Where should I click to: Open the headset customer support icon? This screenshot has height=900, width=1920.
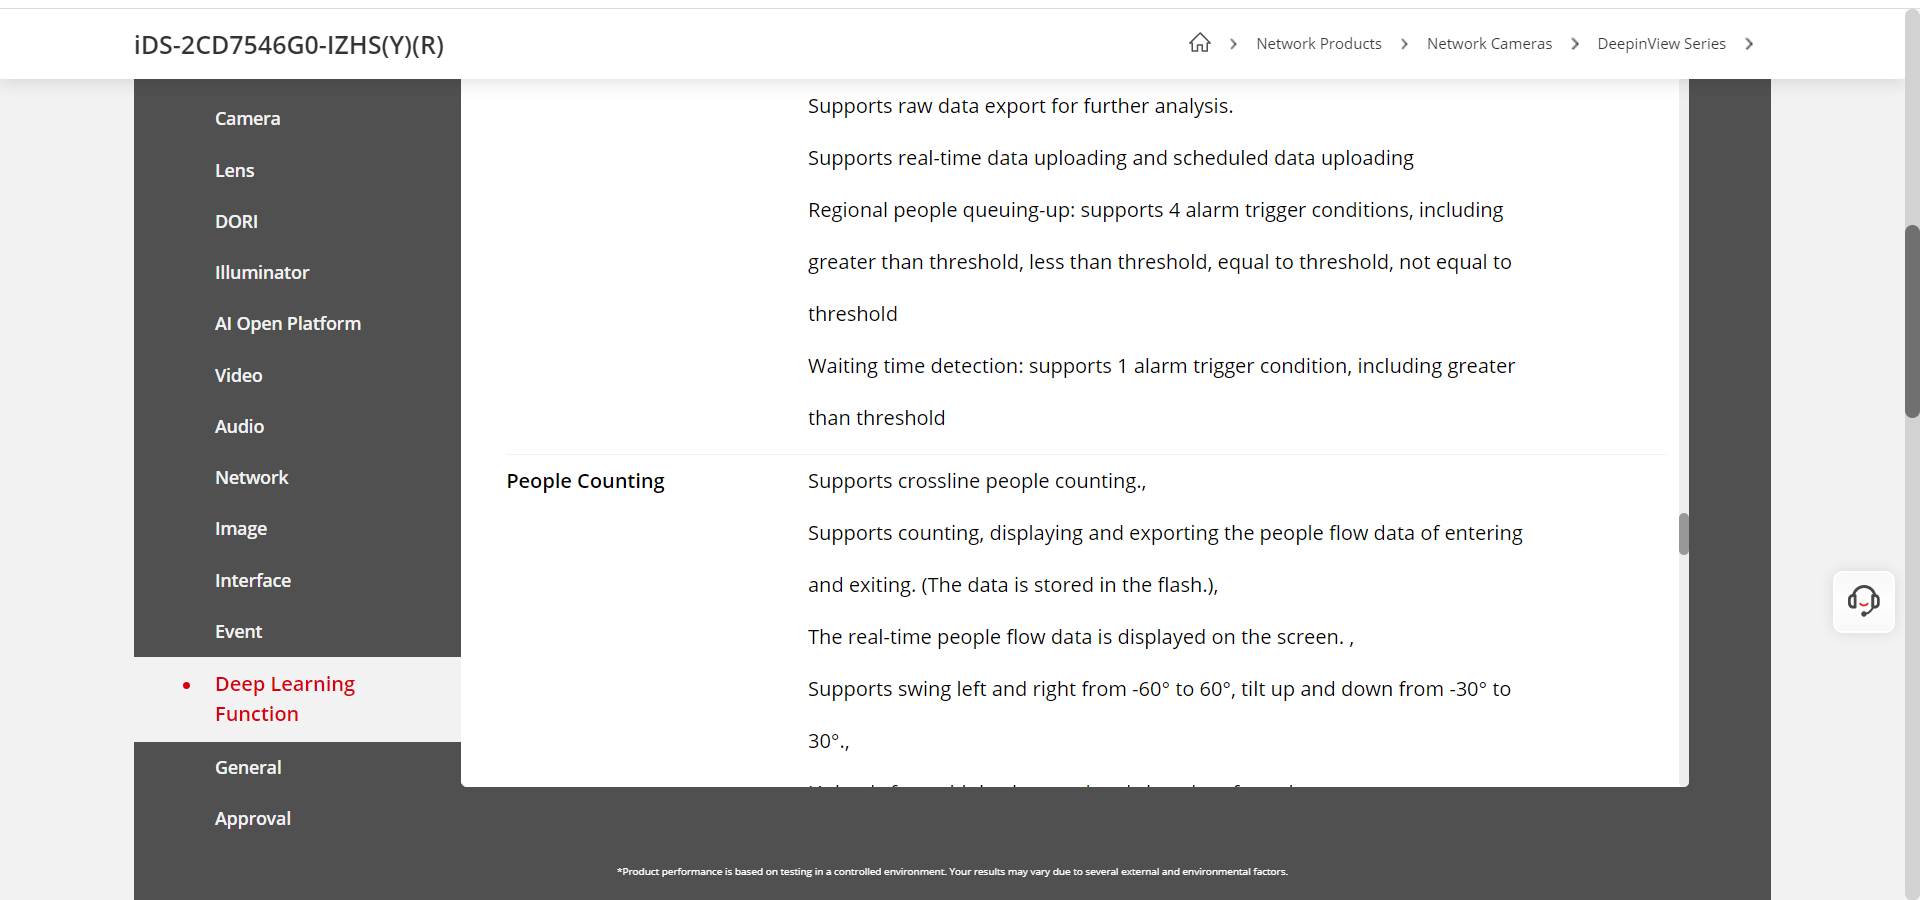pos(1863,601)
